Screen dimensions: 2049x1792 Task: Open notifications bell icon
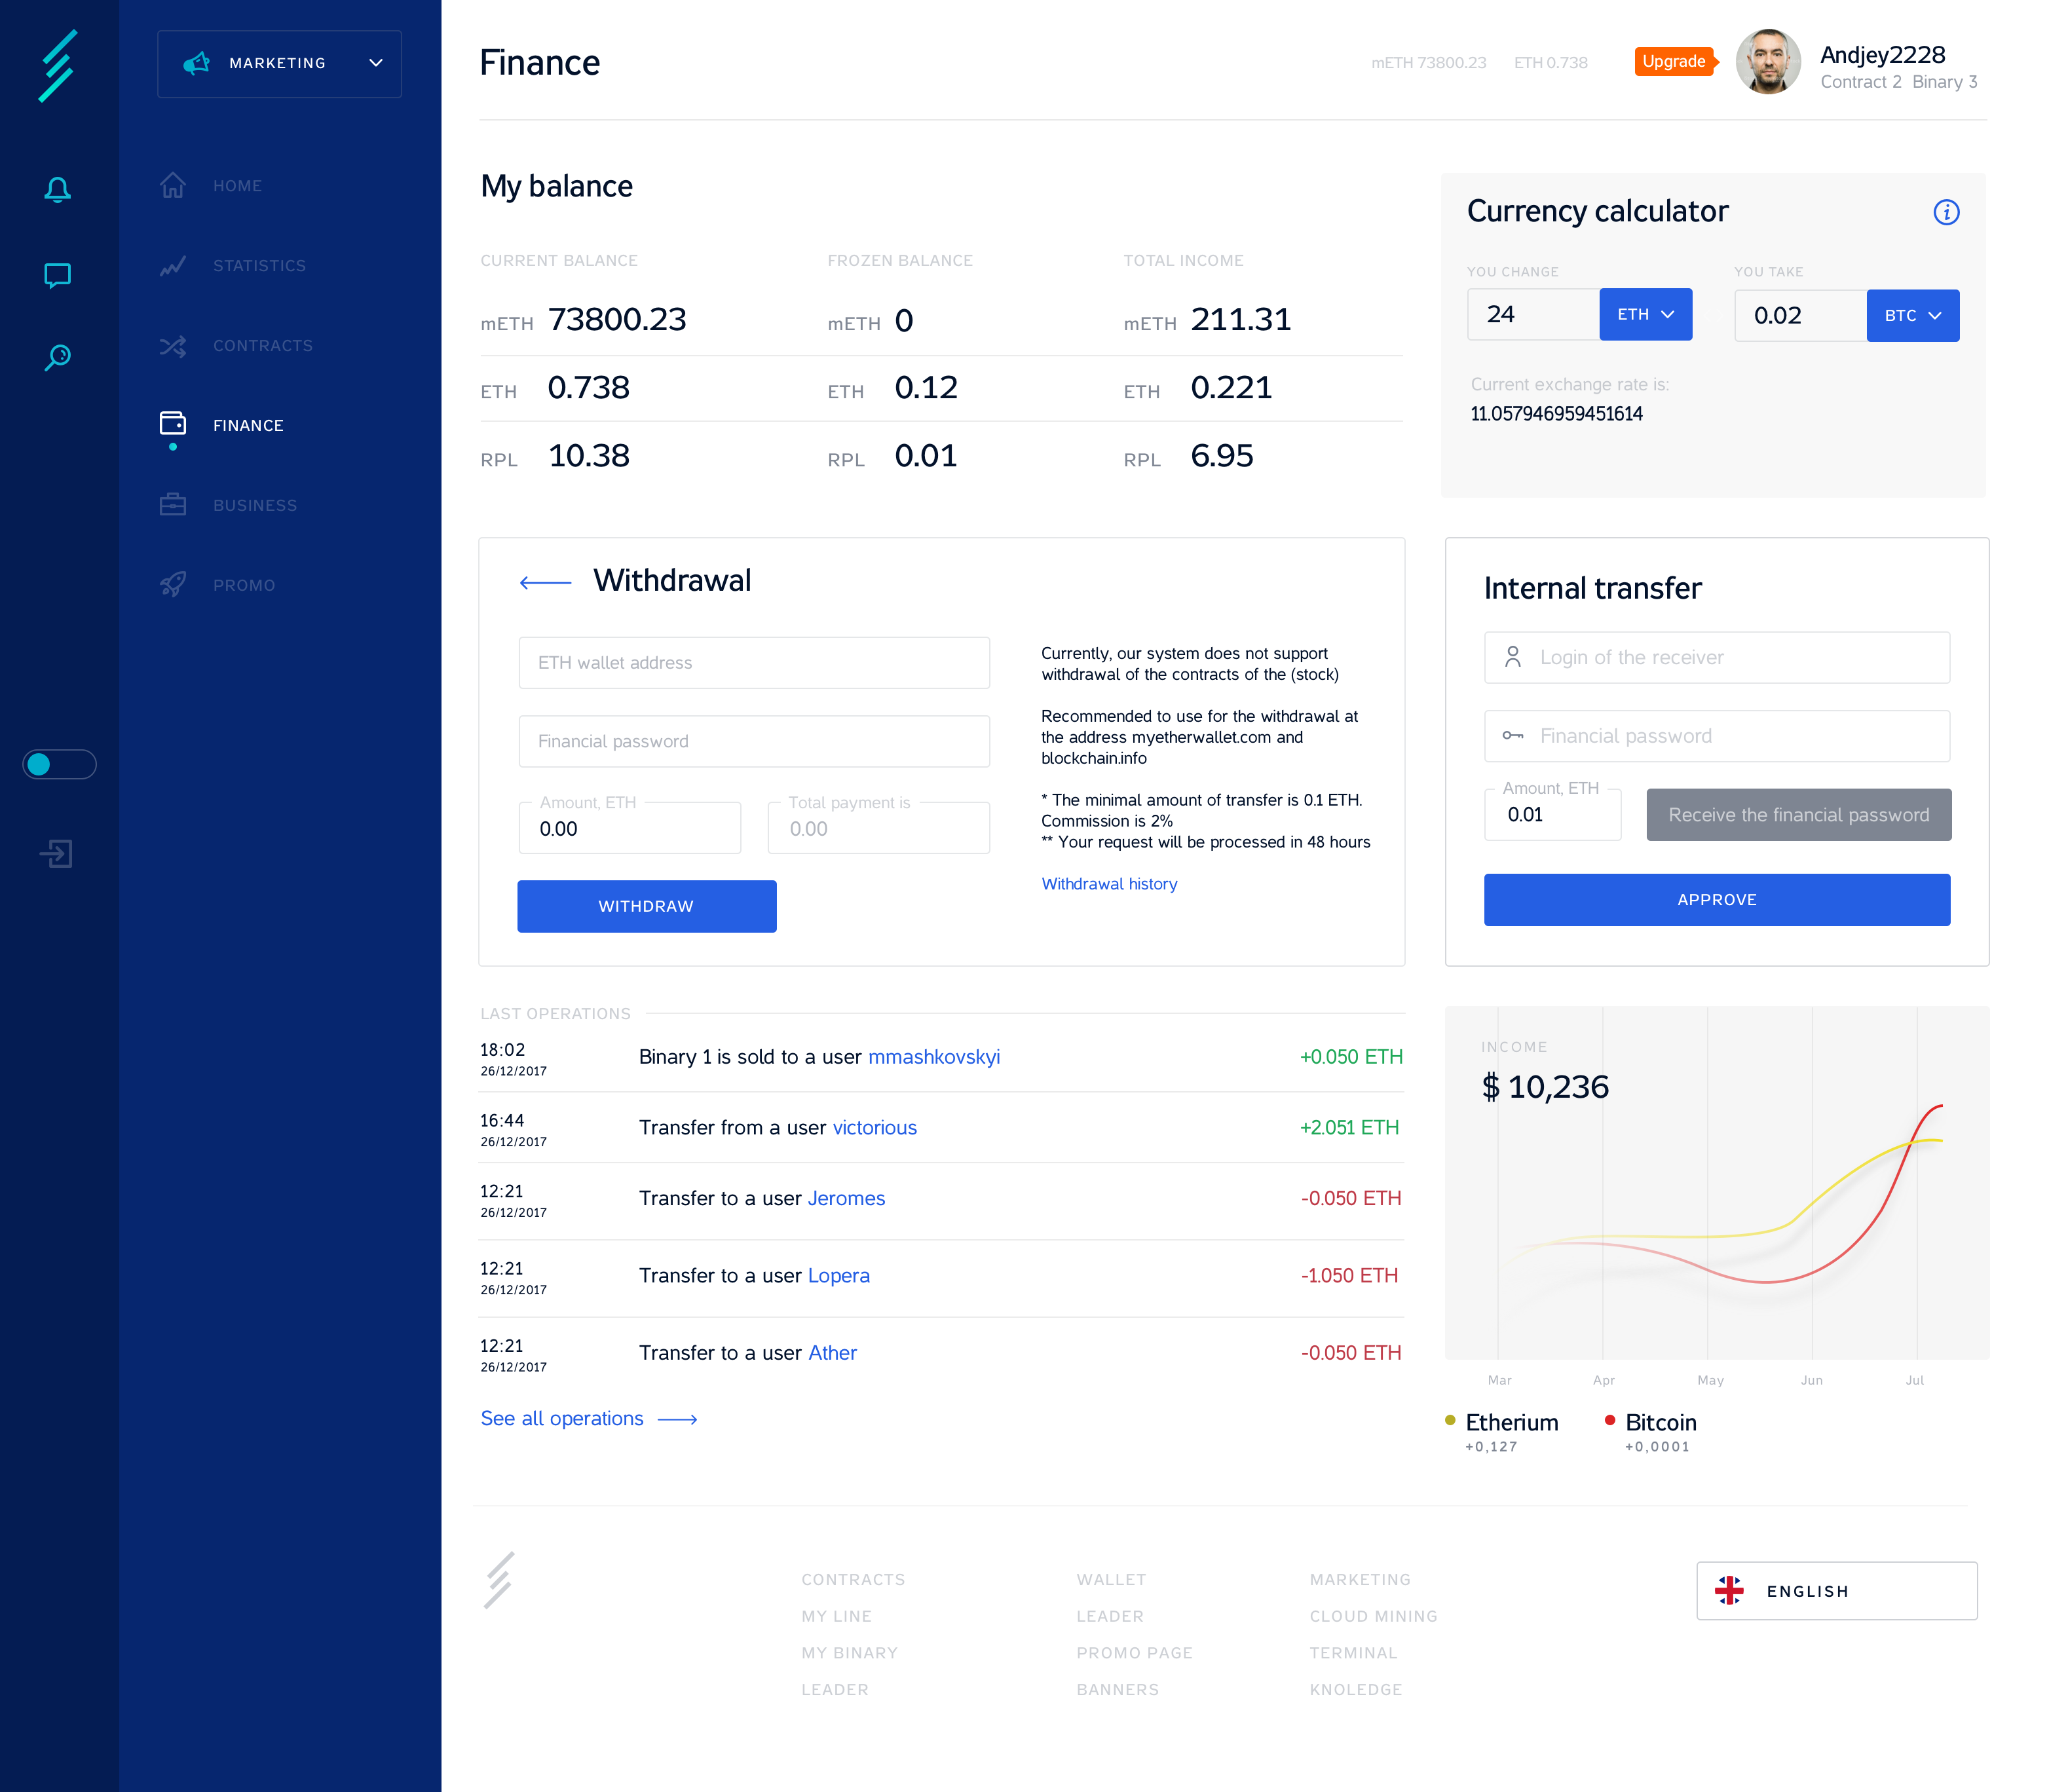pyautogui.click(x=58, y=189)
